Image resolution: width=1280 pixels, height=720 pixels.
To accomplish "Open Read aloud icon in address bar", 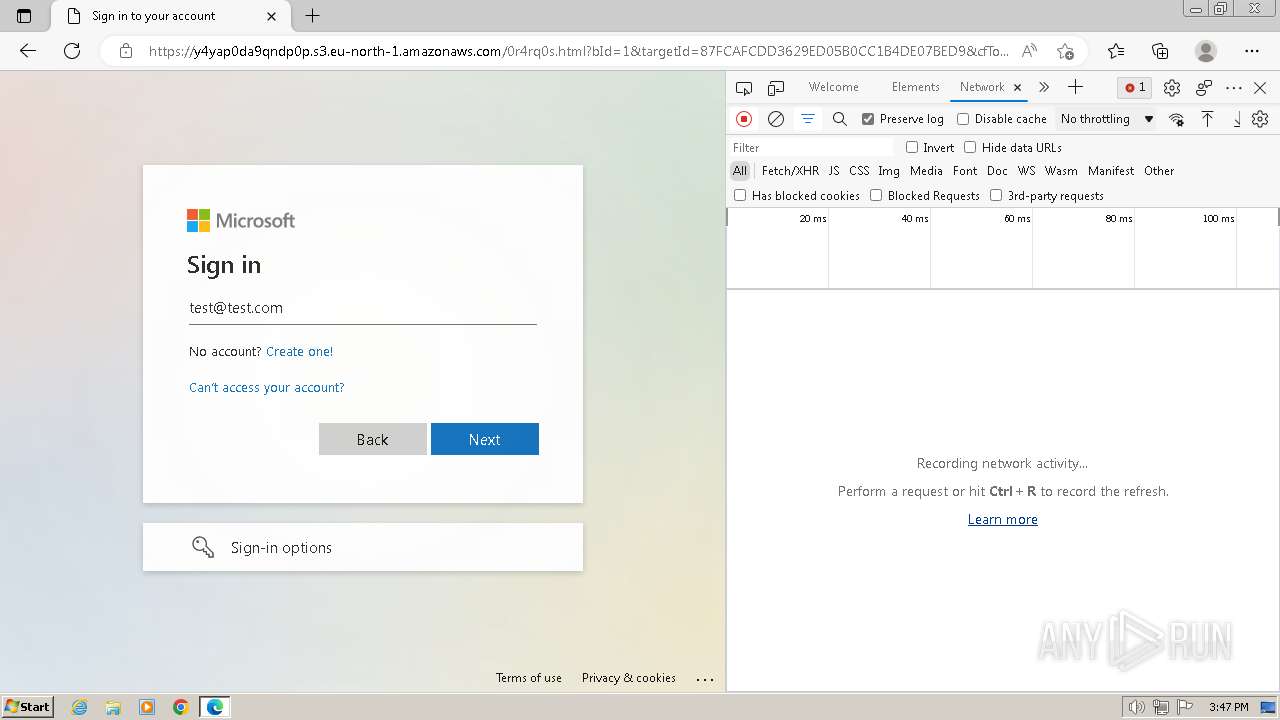I will (1029, 51).
